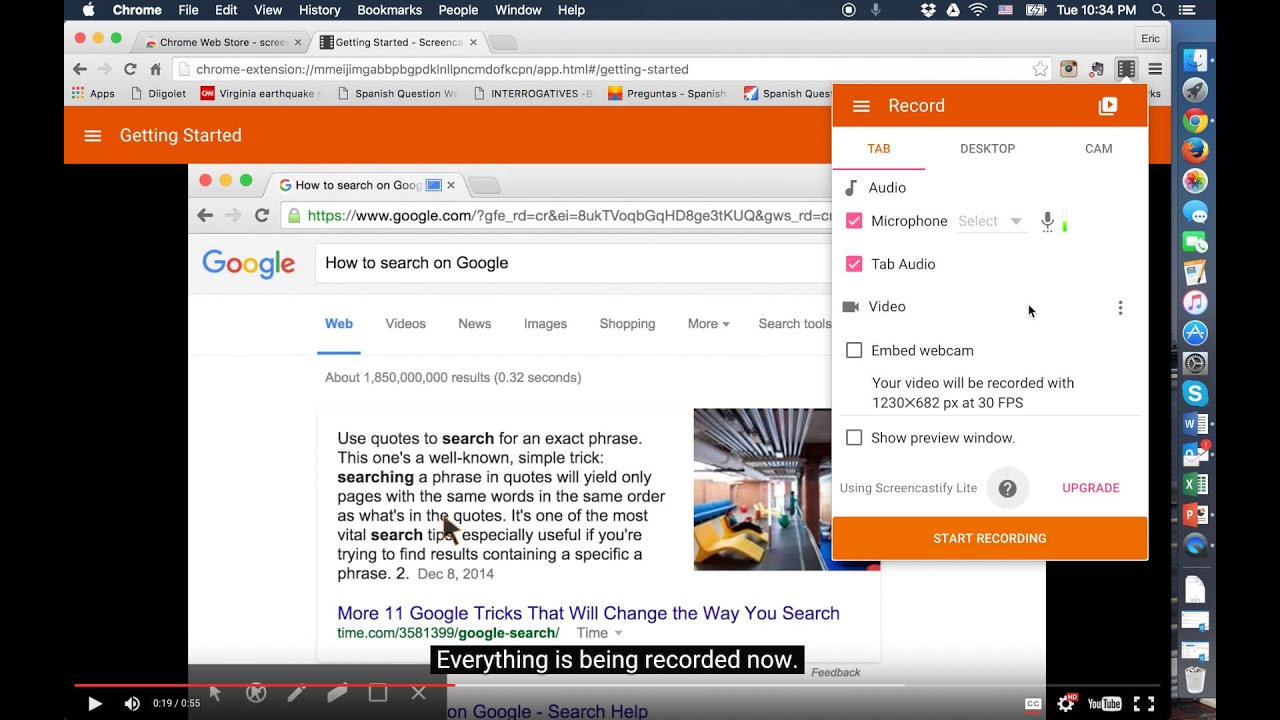Select the rectangle annotation tool
Viewport: 1280px width, 720px height.
click(377, 692)
